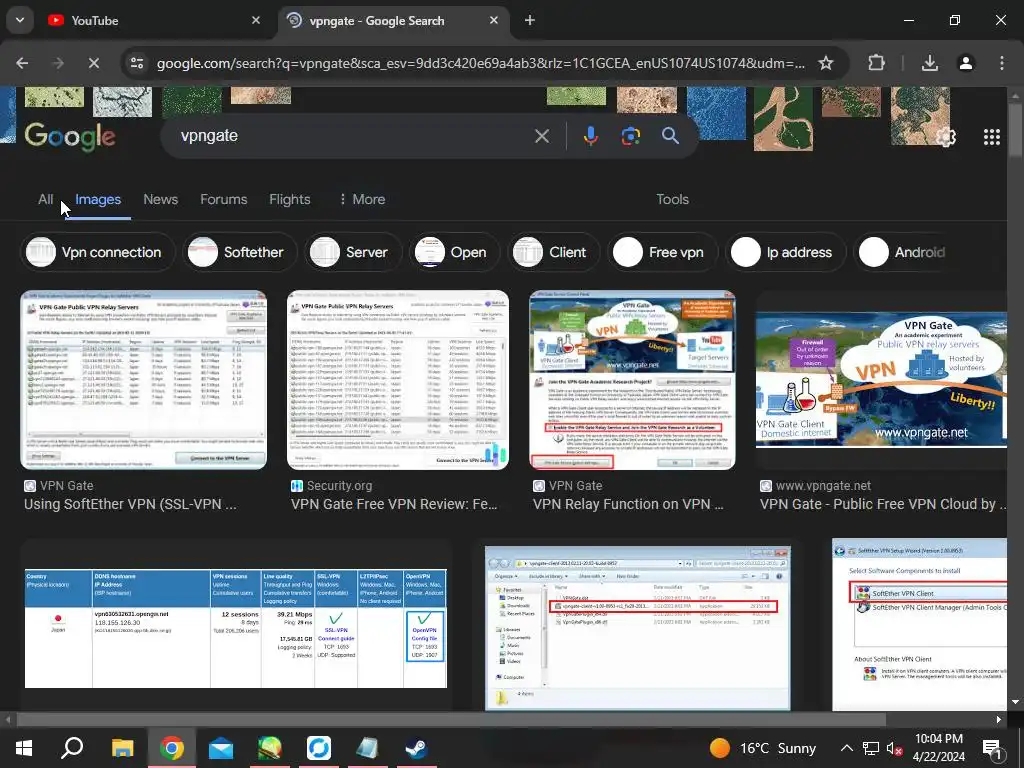The height and width of the screenshot is (768, 1024).
Task: Open the Chrome profile icon
Action: (x=965, y=63)
